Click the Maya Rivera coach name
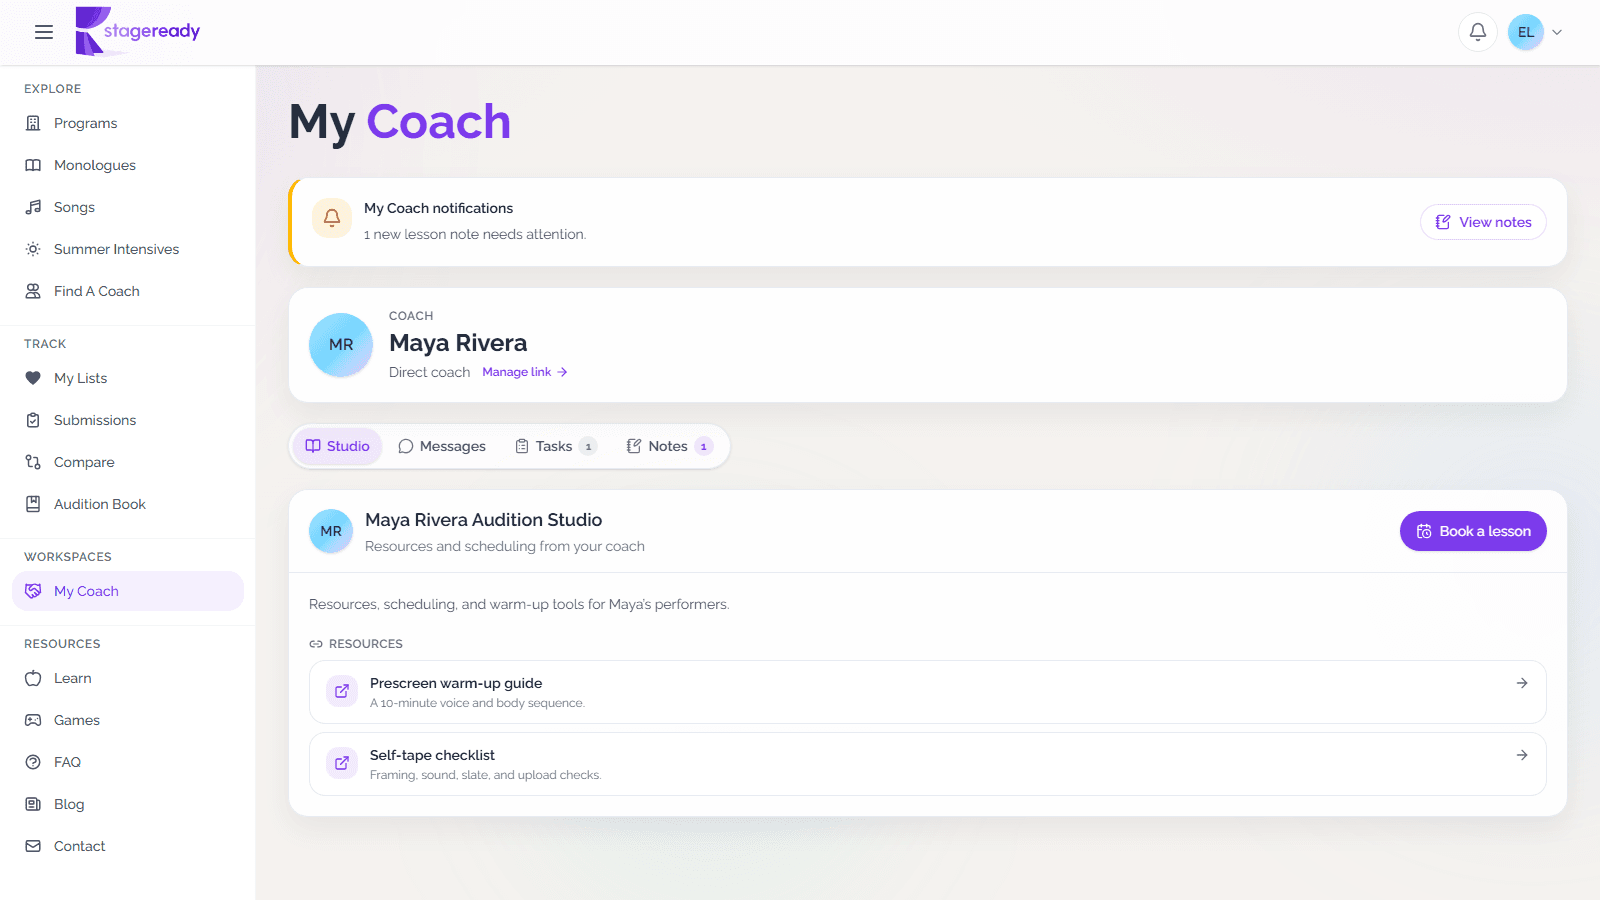 coord(458,343)
